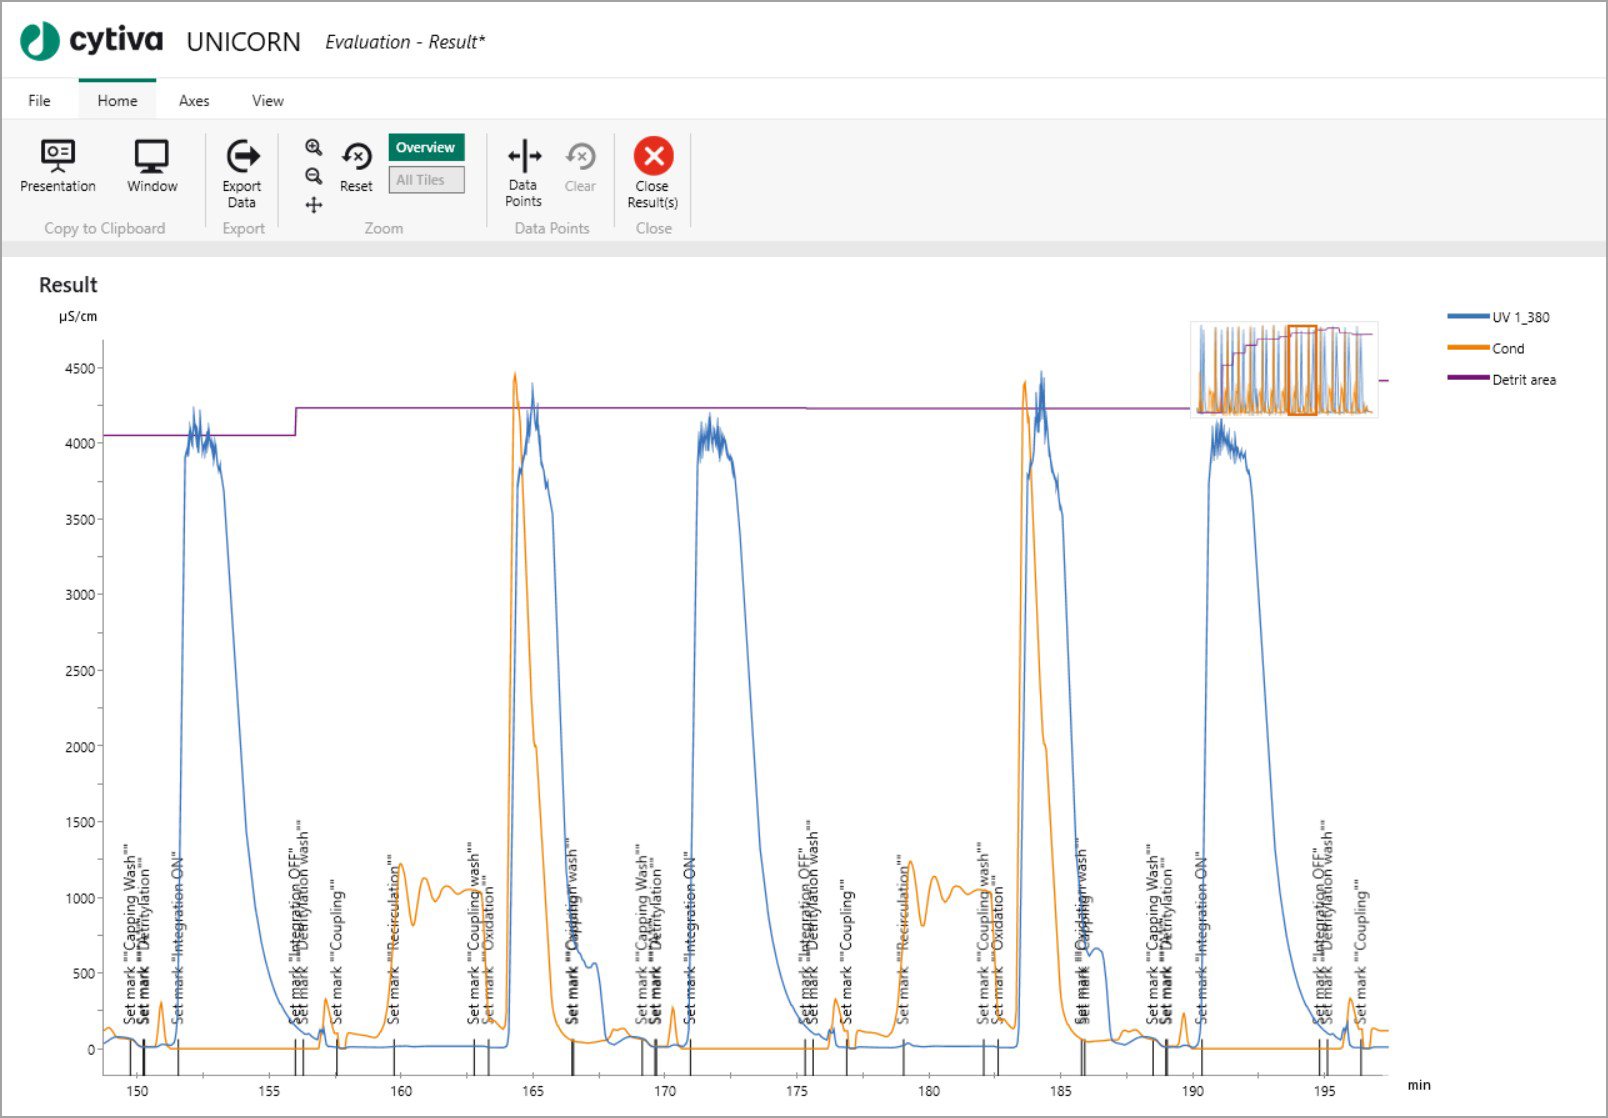Image resolution: width=1608 pixels, height=1118 pixels.
Task: Toggle the All Tiles button
Action: 426,180
